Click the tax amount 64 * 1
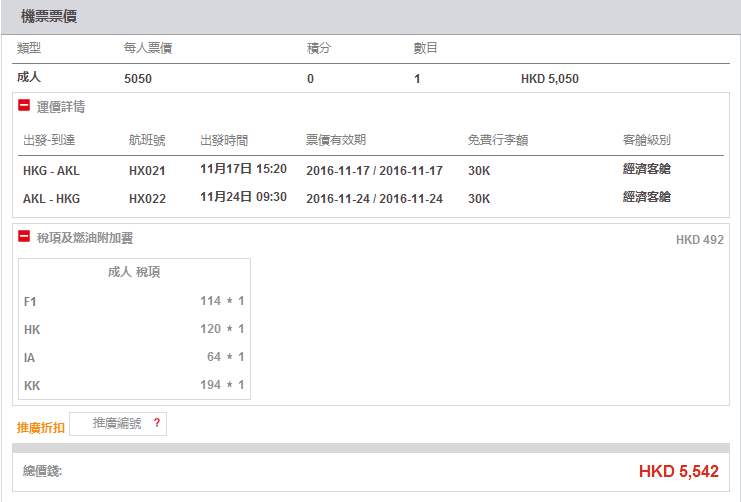This screenshot has width=741, height=502. coord(225,356)
